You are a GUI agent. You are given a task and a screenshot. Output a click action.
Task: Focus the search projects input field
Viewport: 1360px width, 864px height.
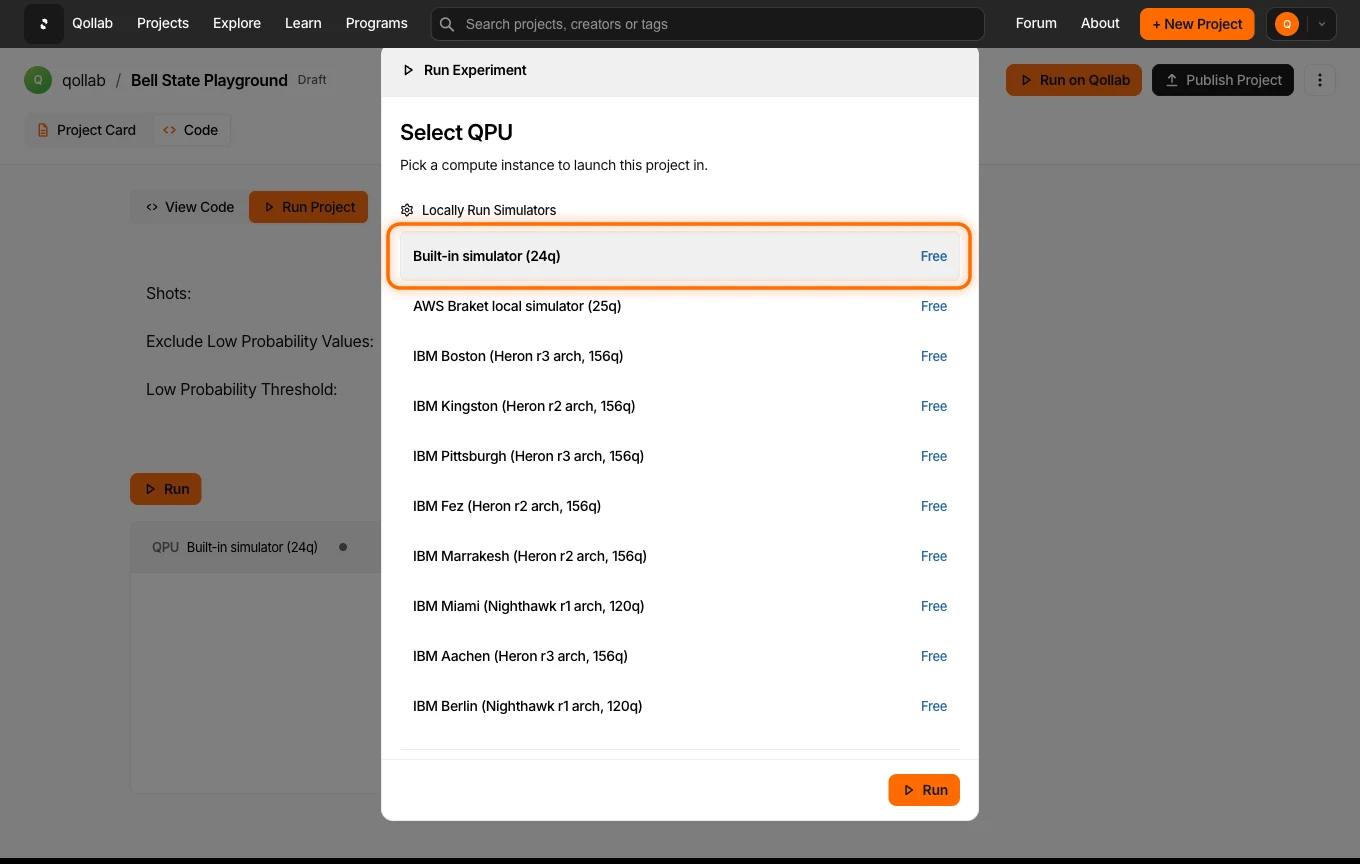(707, 24)
